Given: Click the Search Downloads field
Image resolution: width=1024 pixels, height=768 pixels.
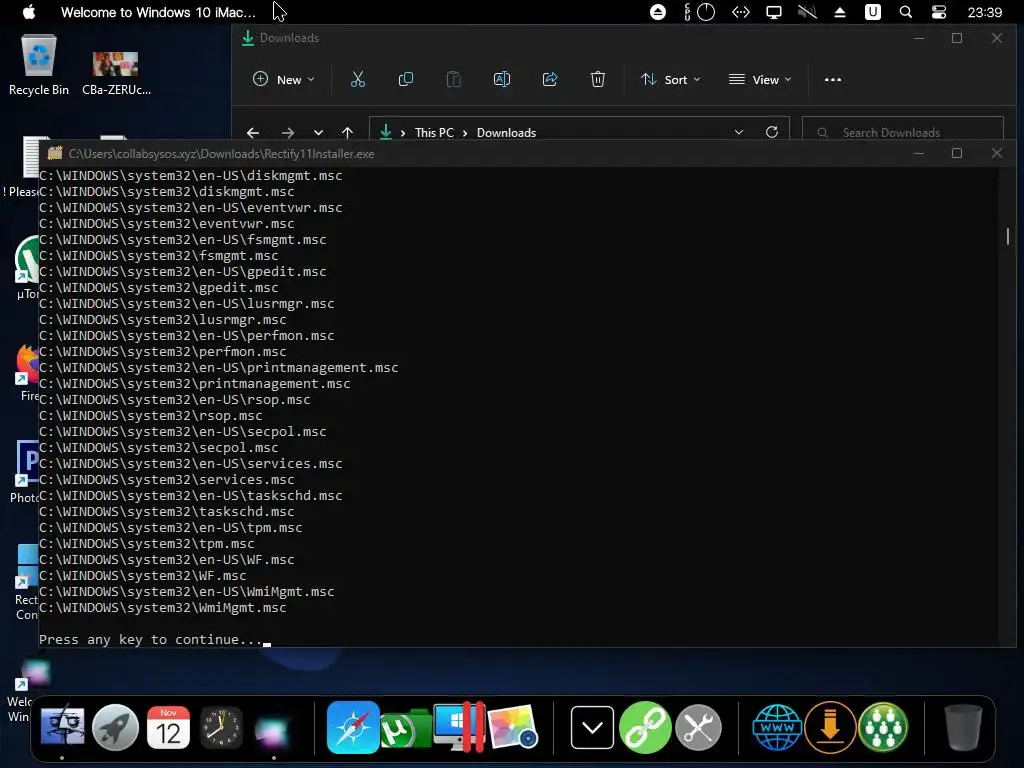Looking at the screenshot, I should pos(903,133).
